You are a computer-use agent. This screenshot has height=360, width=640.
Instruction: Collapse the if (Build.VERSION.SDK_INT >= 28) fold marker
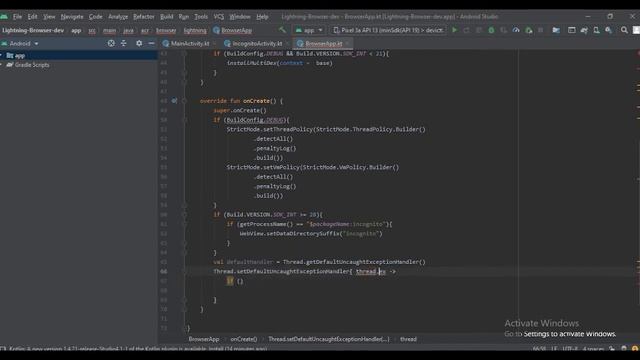point(184,214)
